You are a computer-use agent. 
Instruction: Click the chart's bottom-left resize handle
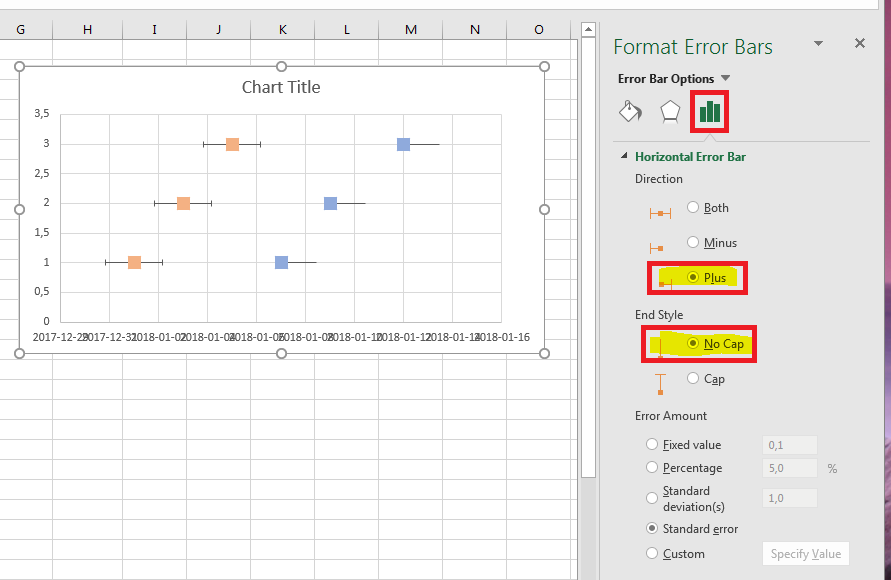click(x=19, y=353)
